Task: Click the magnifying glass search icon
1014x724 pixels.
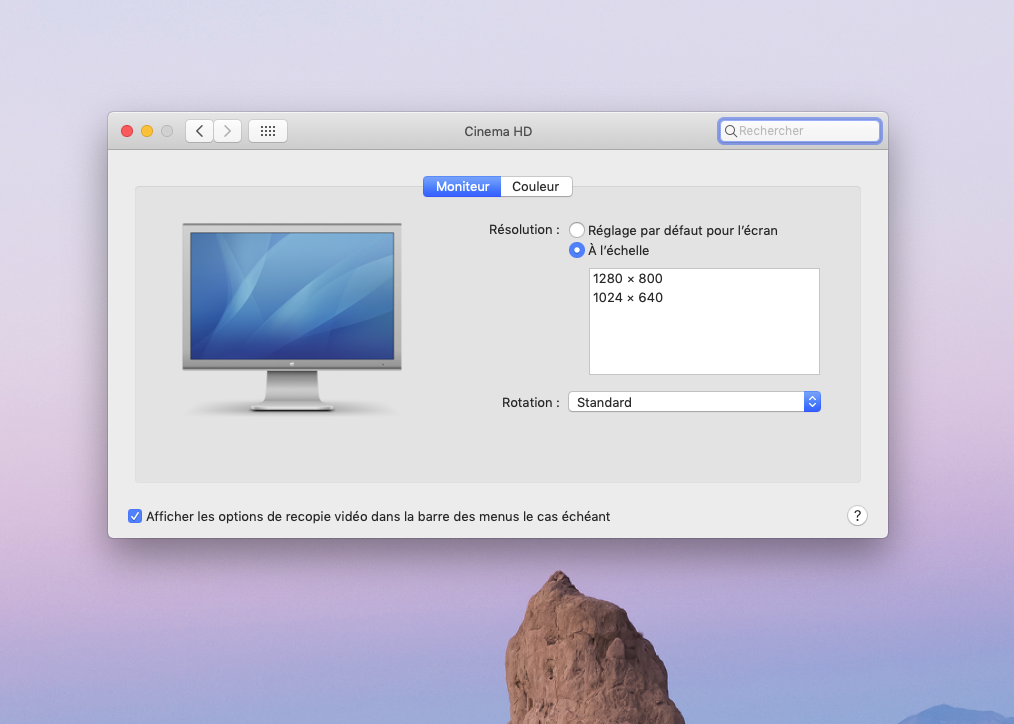Action: pos(730,131)
